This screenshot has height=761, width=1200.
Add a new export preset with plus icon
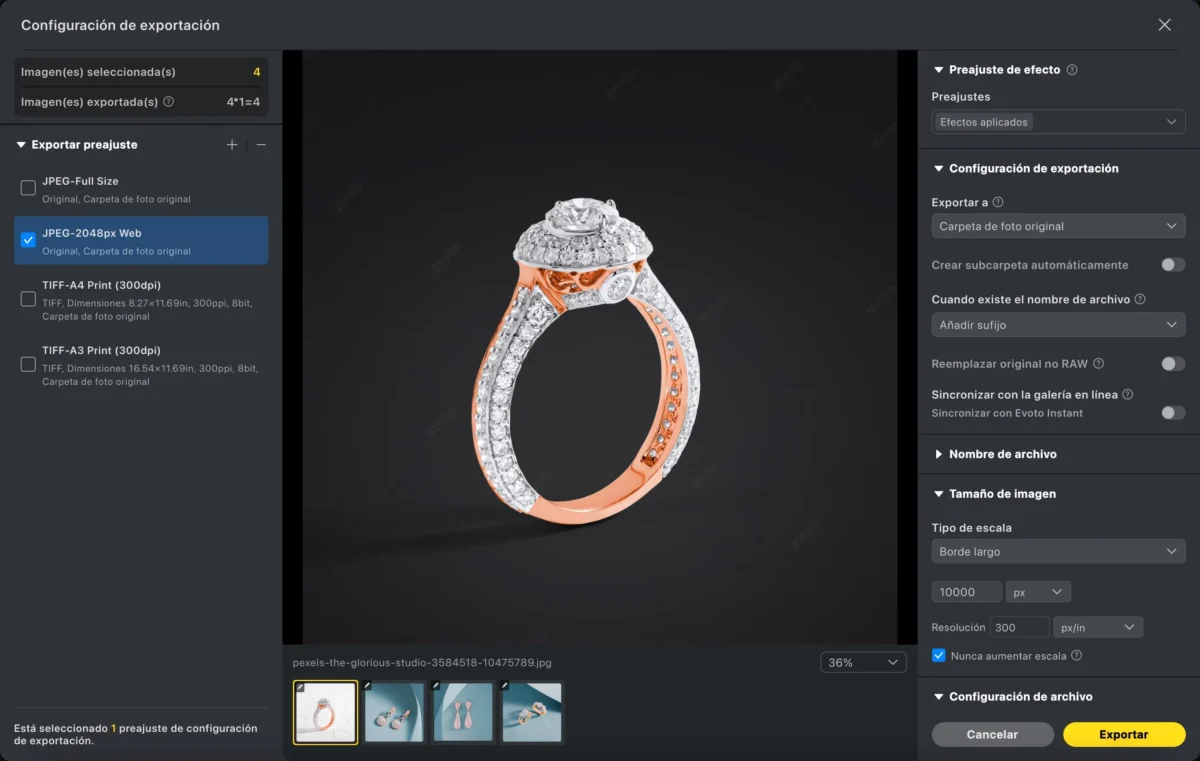232,145
